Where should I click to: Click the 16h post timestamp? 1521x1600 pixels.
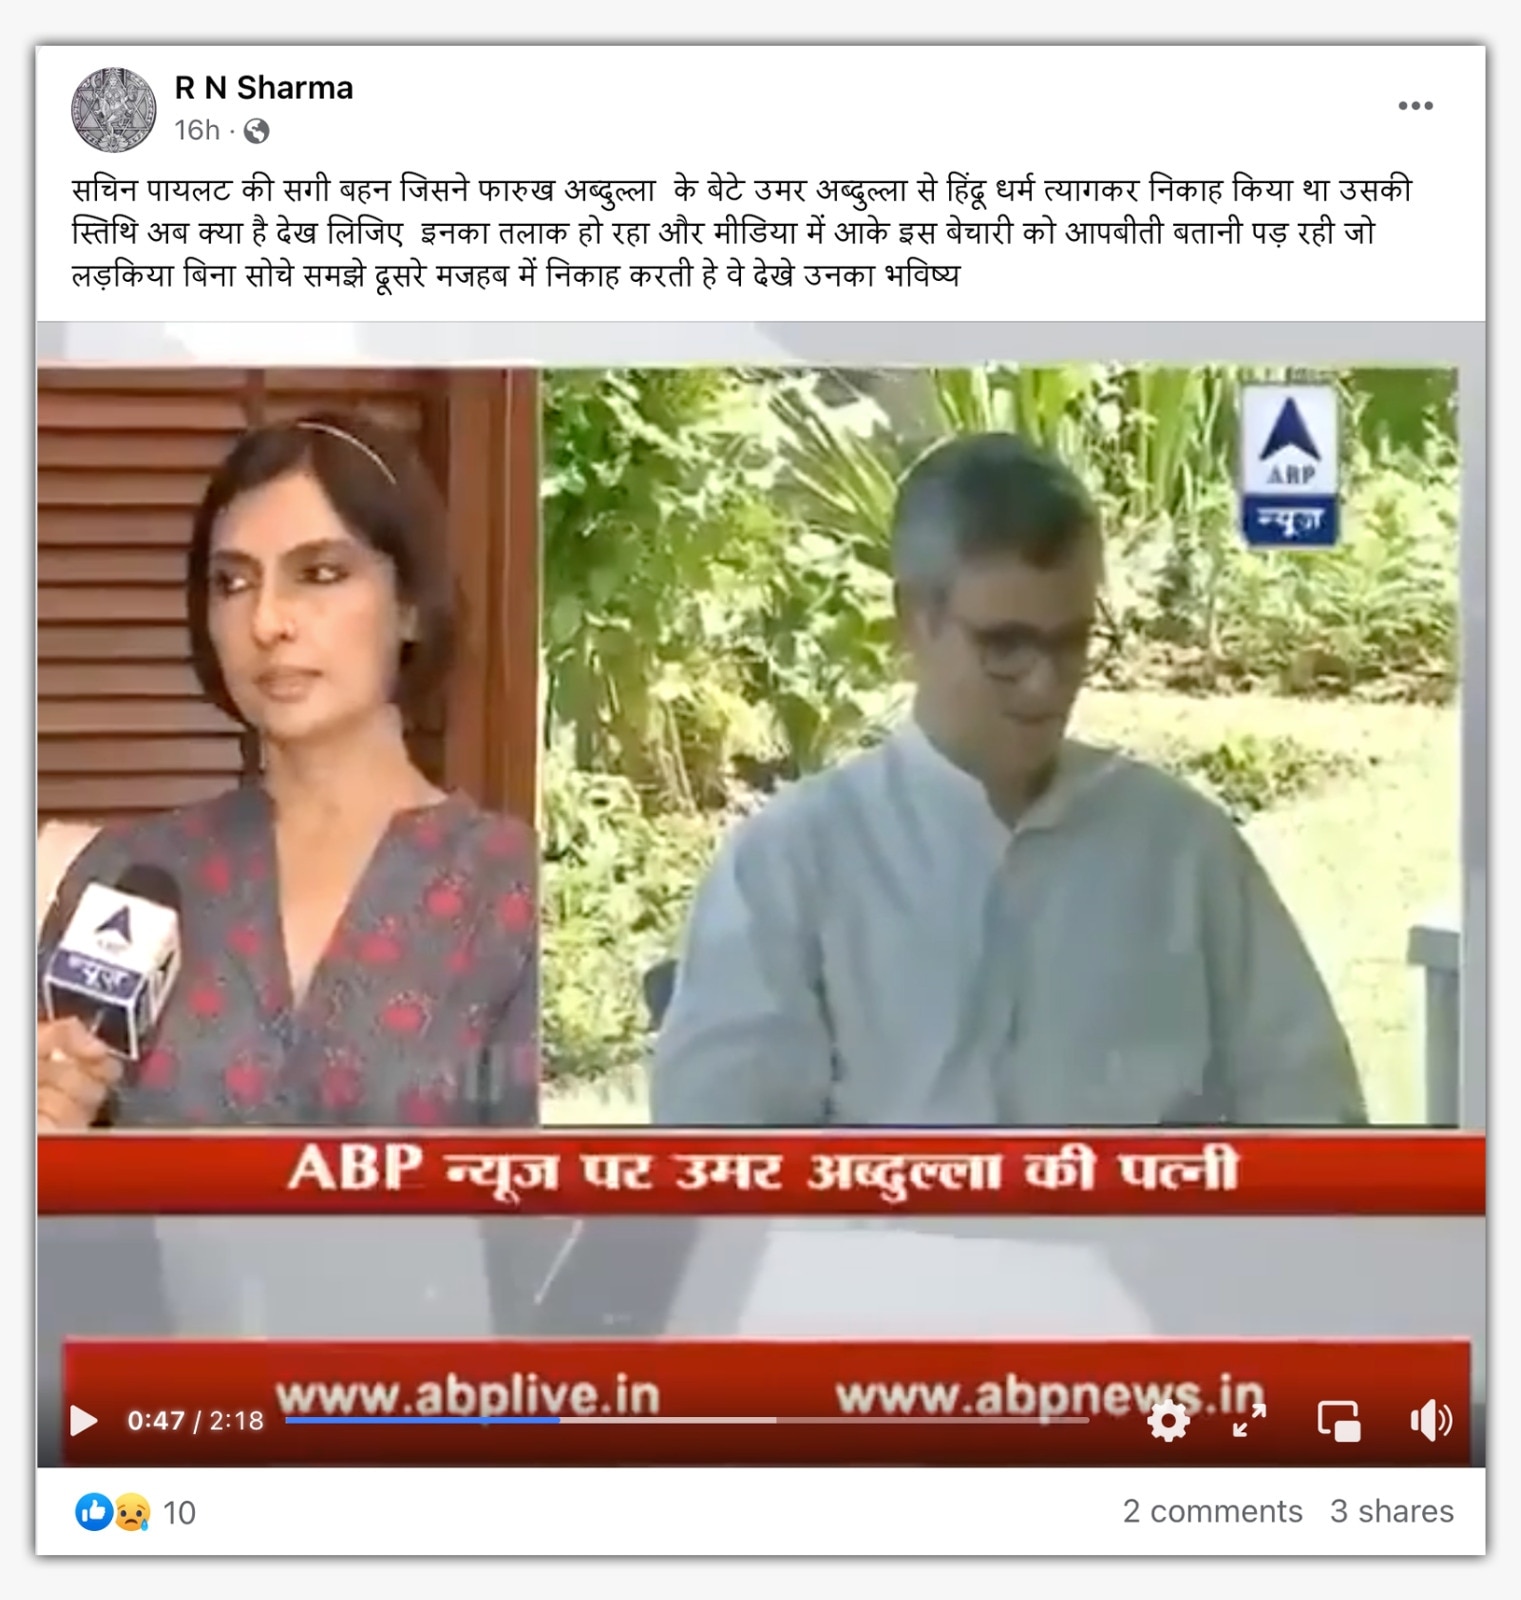click(x=197, y=131)
